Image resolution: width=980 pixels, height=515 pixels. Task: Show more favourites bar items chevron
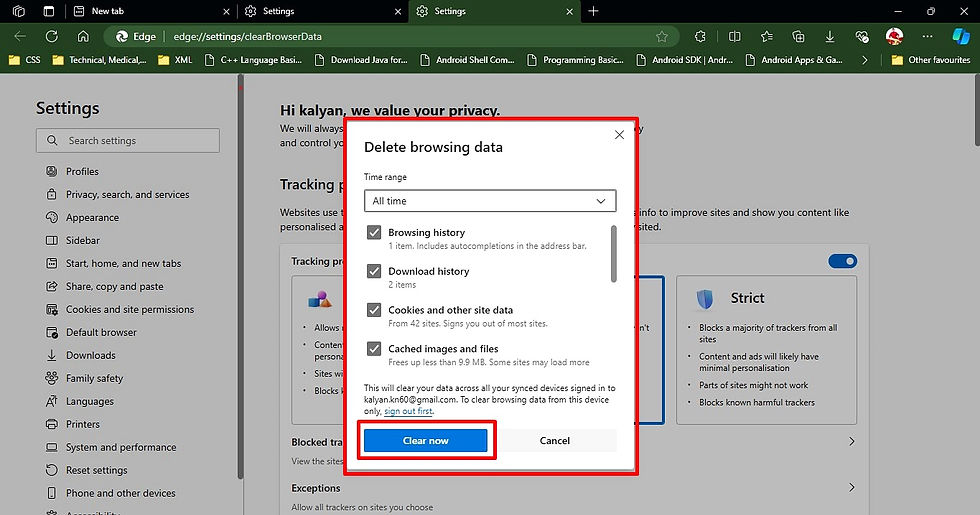click(864, 60)
